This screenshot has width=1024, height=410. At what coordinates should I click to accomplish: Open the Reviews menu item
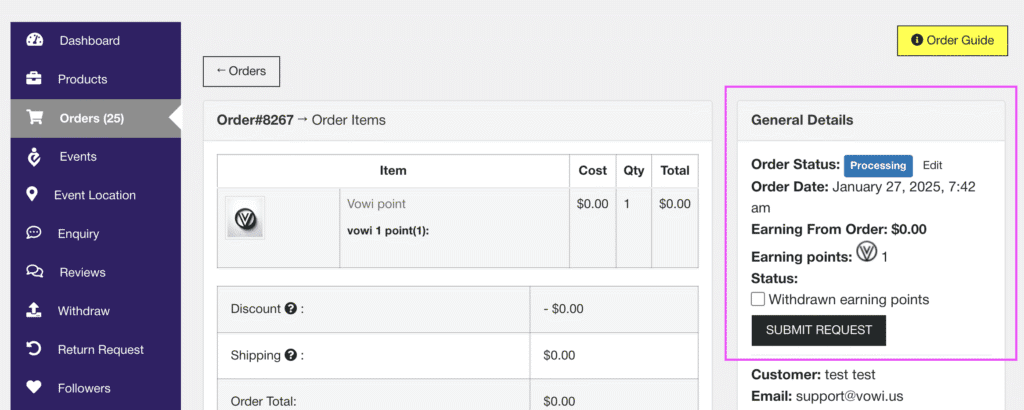click(82, 272)
